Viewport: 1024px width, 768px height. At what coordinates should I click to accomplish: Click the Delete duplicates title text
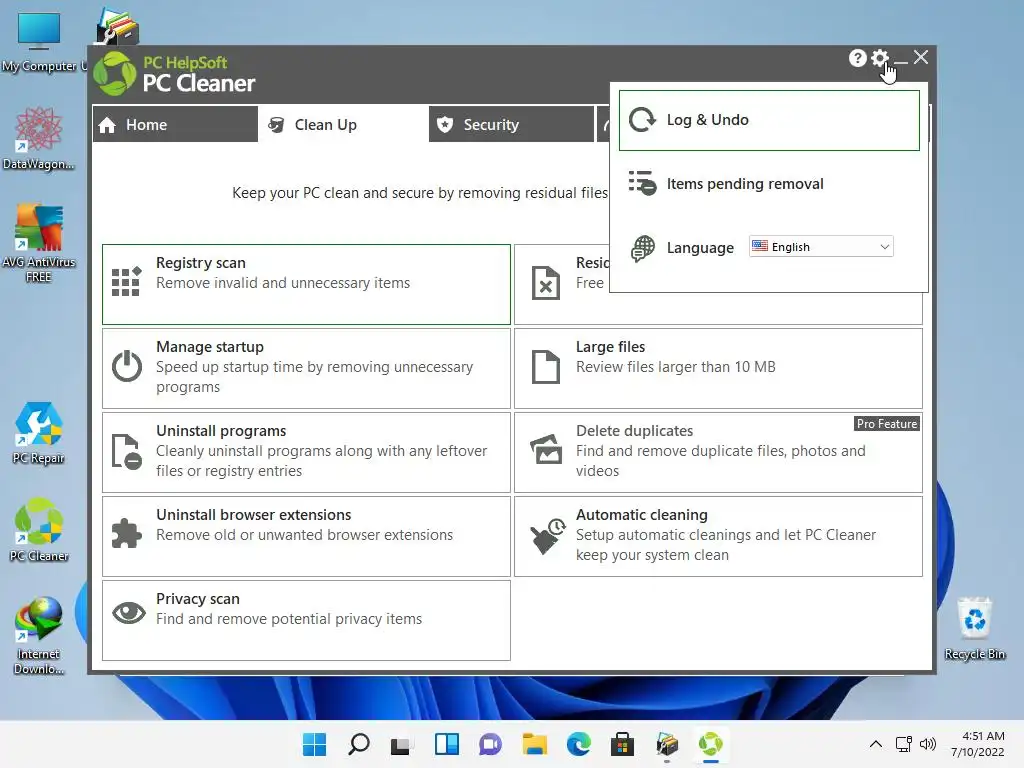pyautogui.click(x=634, y=431)
